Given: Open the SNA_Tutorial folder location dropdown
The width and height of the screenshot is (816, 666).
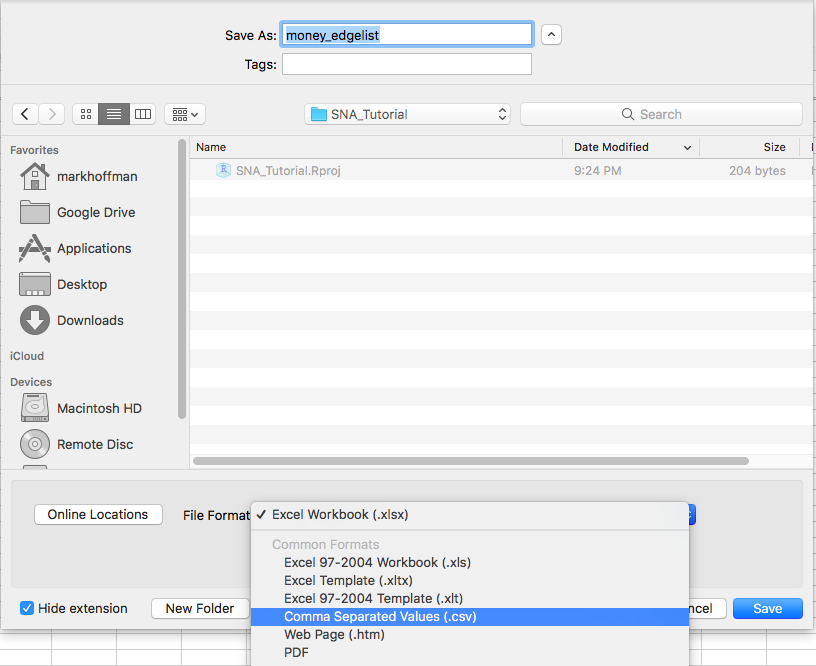Looking at the screenshot, I should tap(407, 114).
